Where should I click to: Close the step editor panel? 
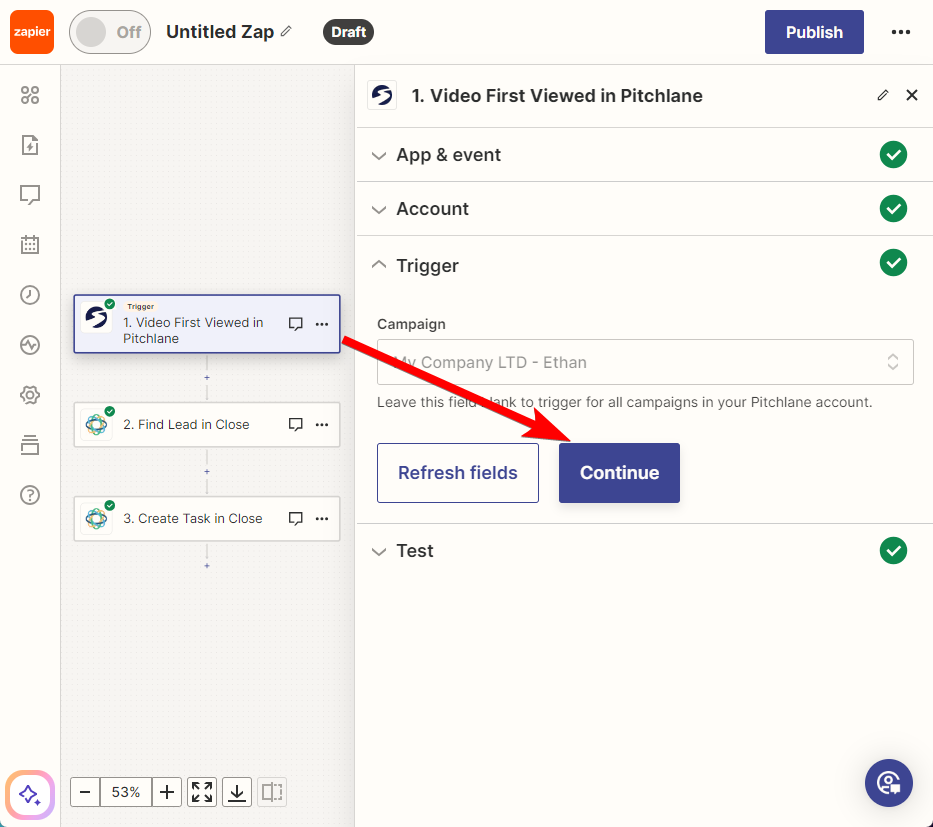click(x=912, y=95)
